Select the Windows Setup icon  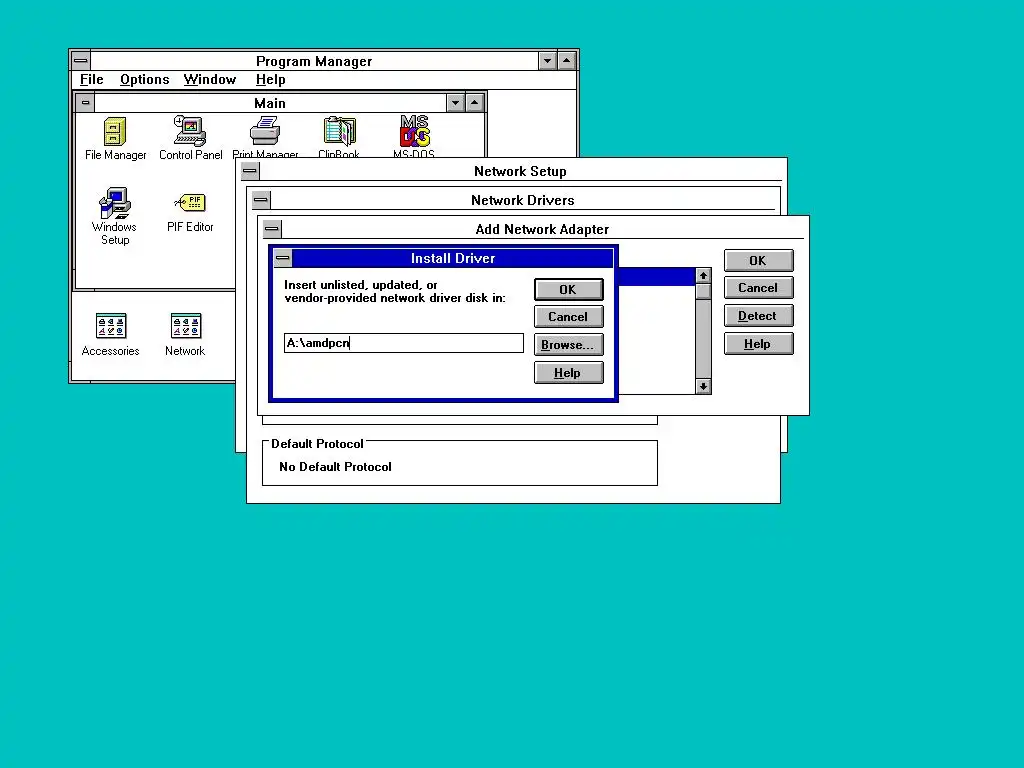114,216
